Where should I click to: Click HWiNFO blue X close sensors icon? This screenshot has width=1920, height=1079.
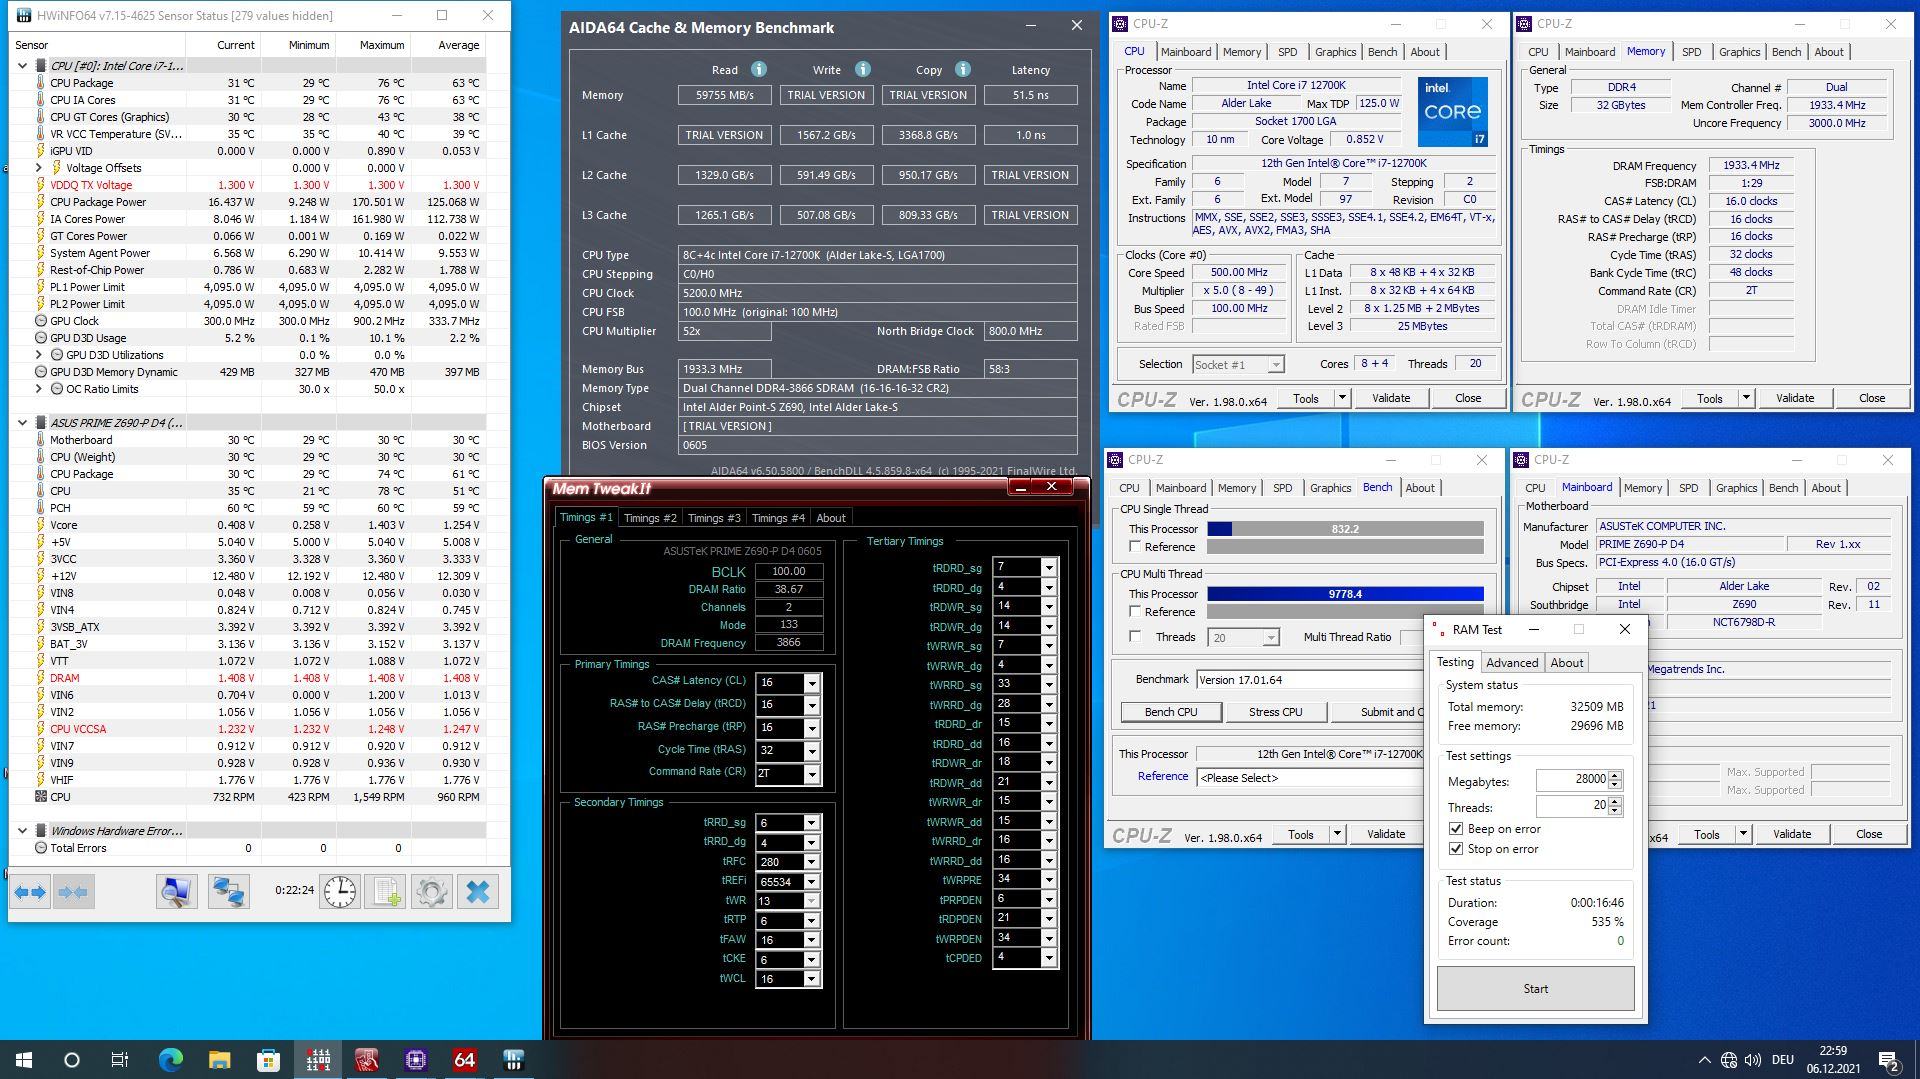pyautogui.click(x=478, y=892)
